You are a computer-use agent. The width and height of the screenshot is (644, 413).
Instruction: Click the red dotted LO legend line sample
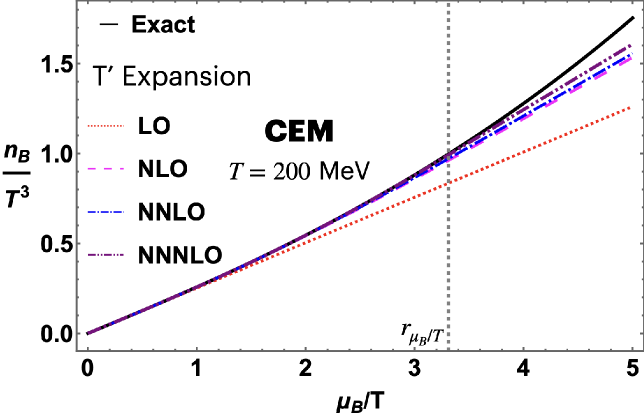(x=106, y=126)
